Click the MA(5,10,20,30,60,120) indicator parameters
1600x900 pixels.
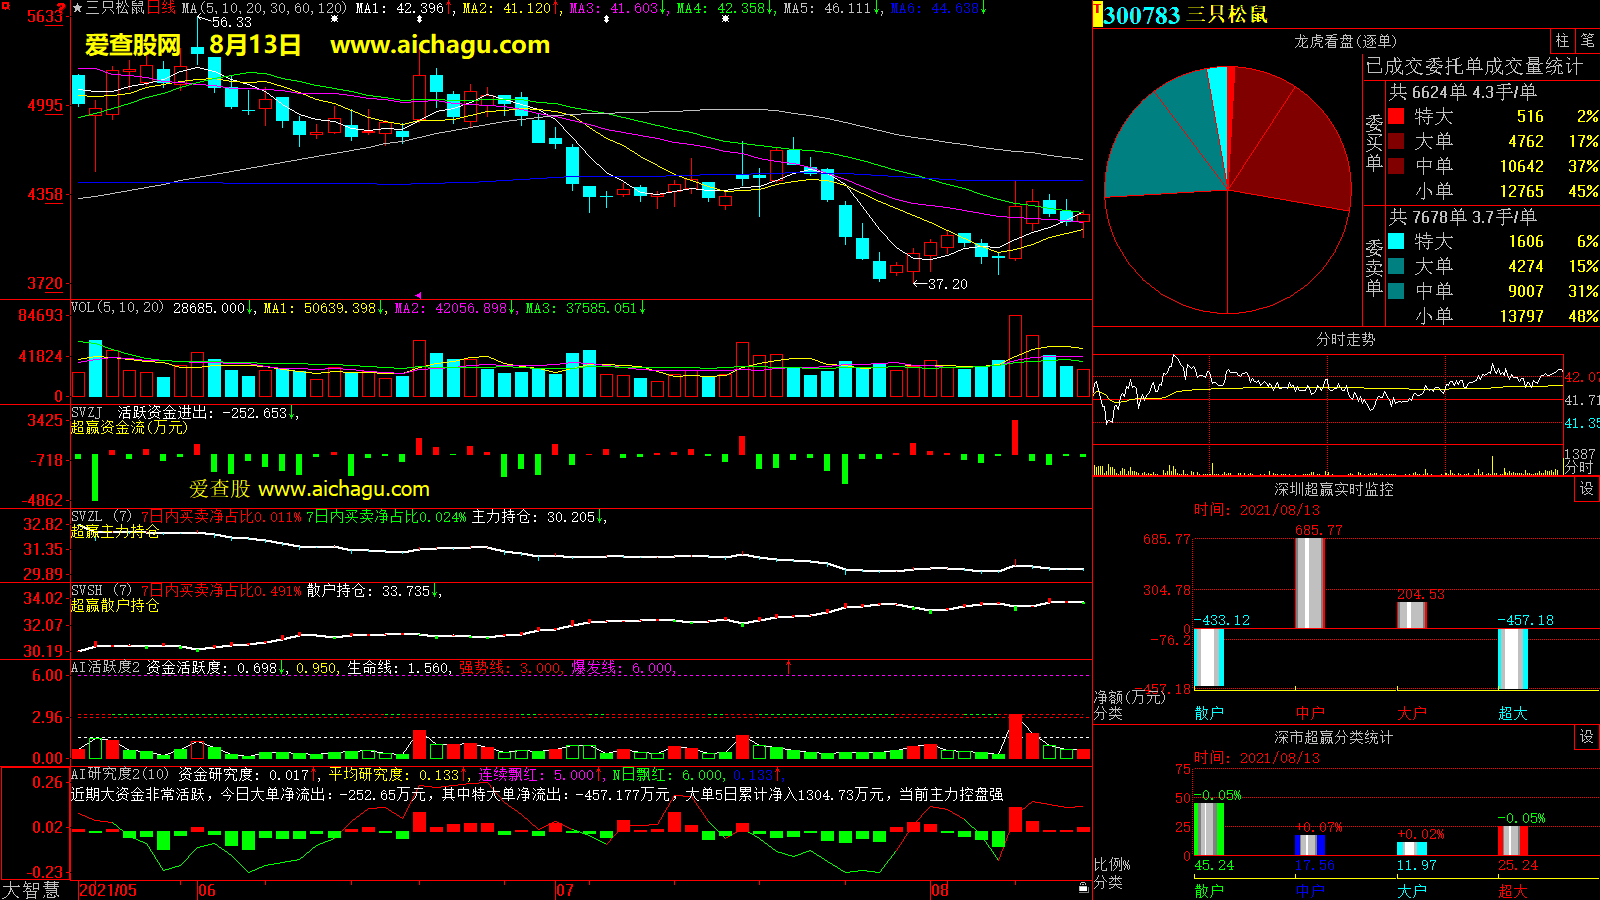click(264, 8)
